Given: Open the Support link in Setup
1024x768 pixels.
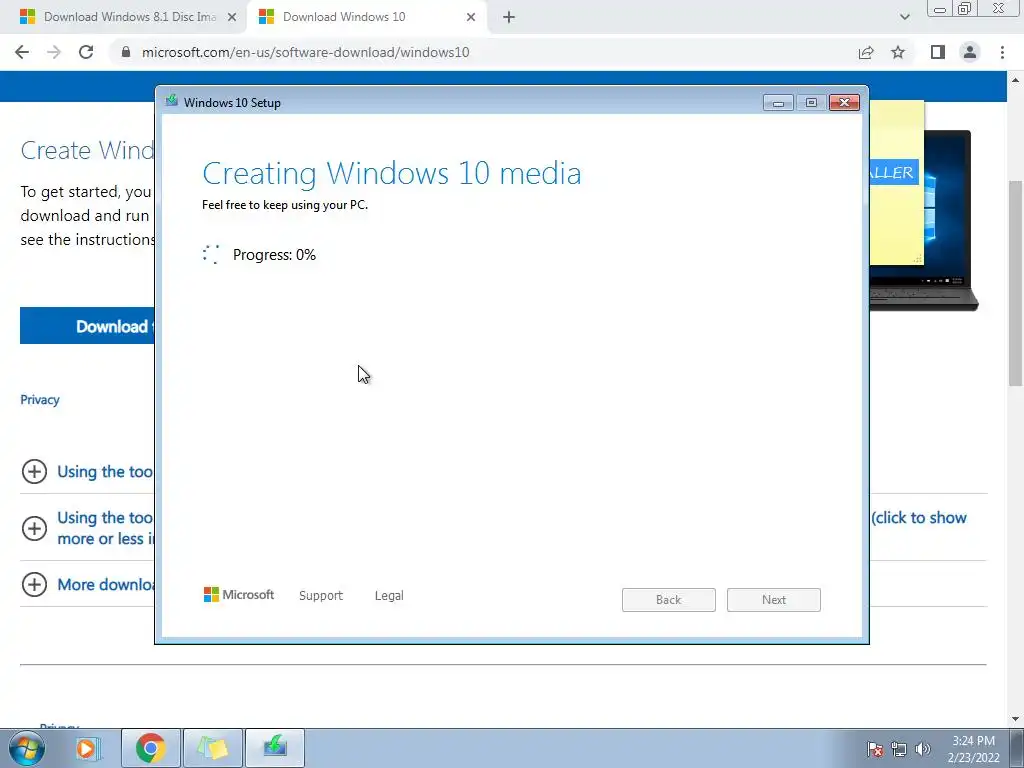Looking at the screenshot, I should [x=321, y=596].
